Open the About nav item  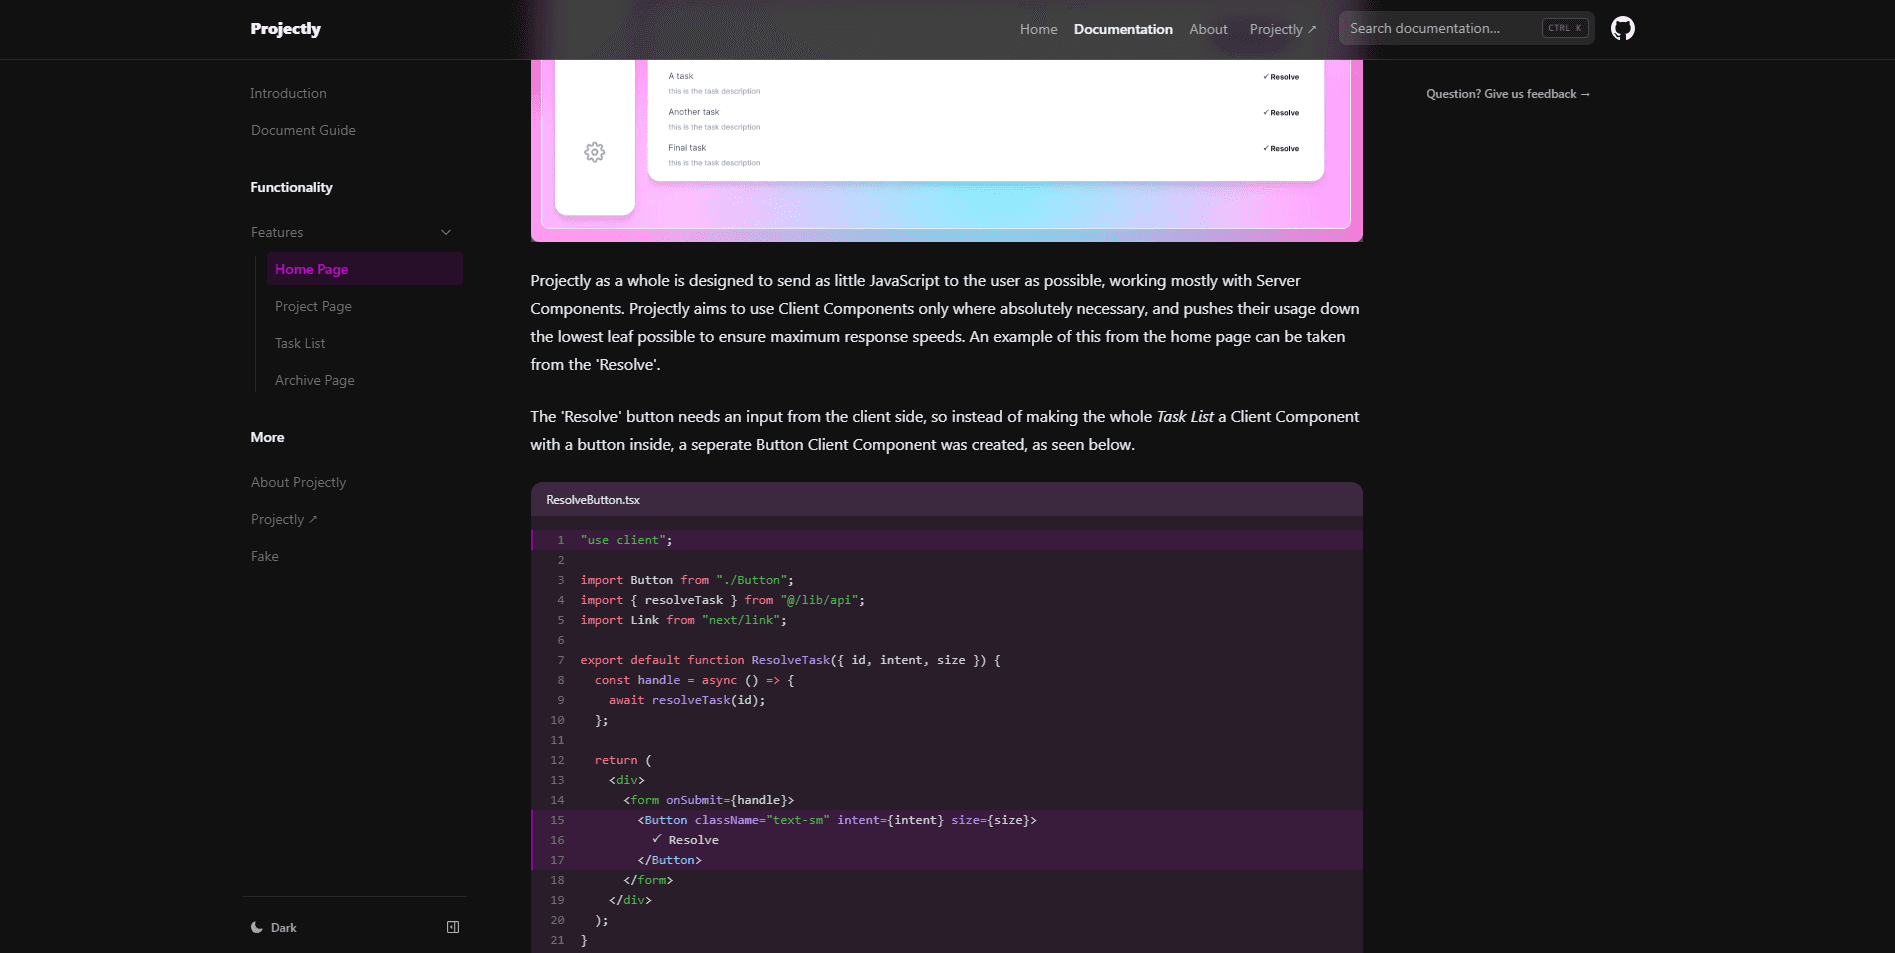pos(1208,29)
